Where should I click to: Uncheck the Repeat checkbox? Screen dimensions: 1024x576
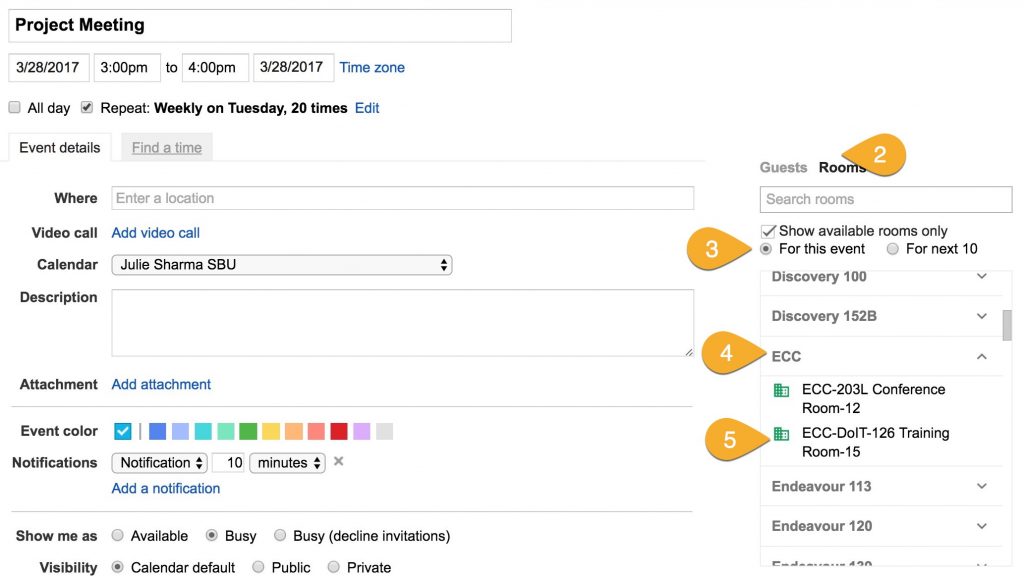point(87,108)
